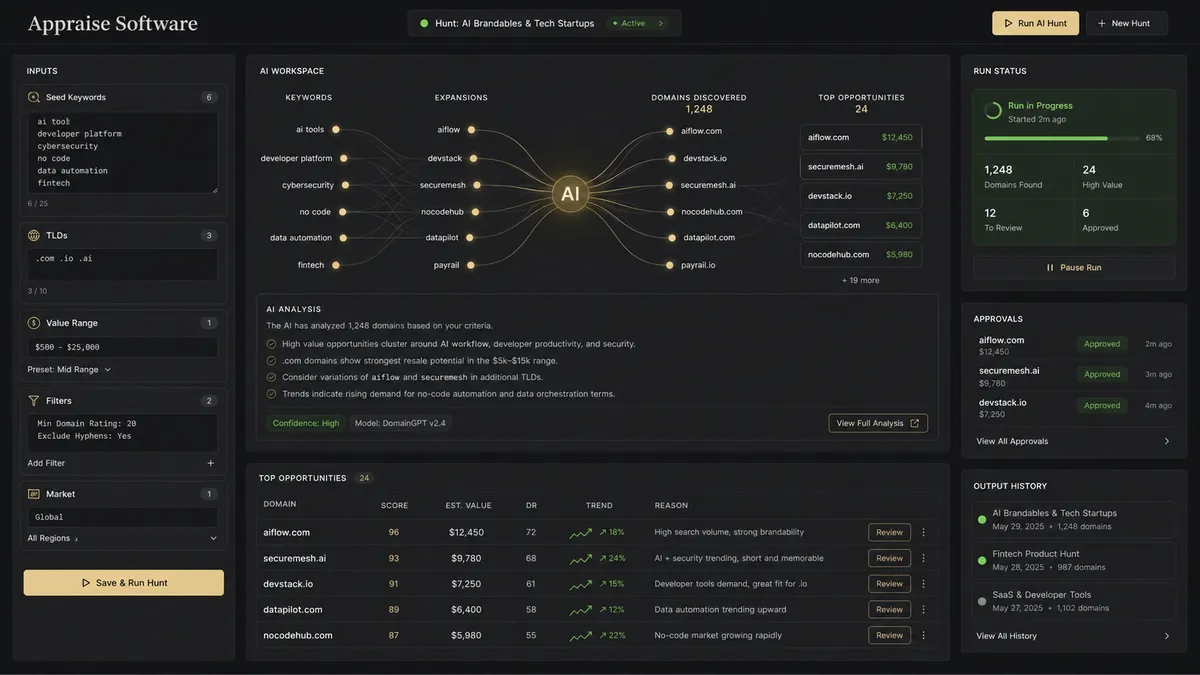Open AI Brandables & Tech Startups history entry
The width and height of the screenshot is (1200, 675).
[1074, 519]
